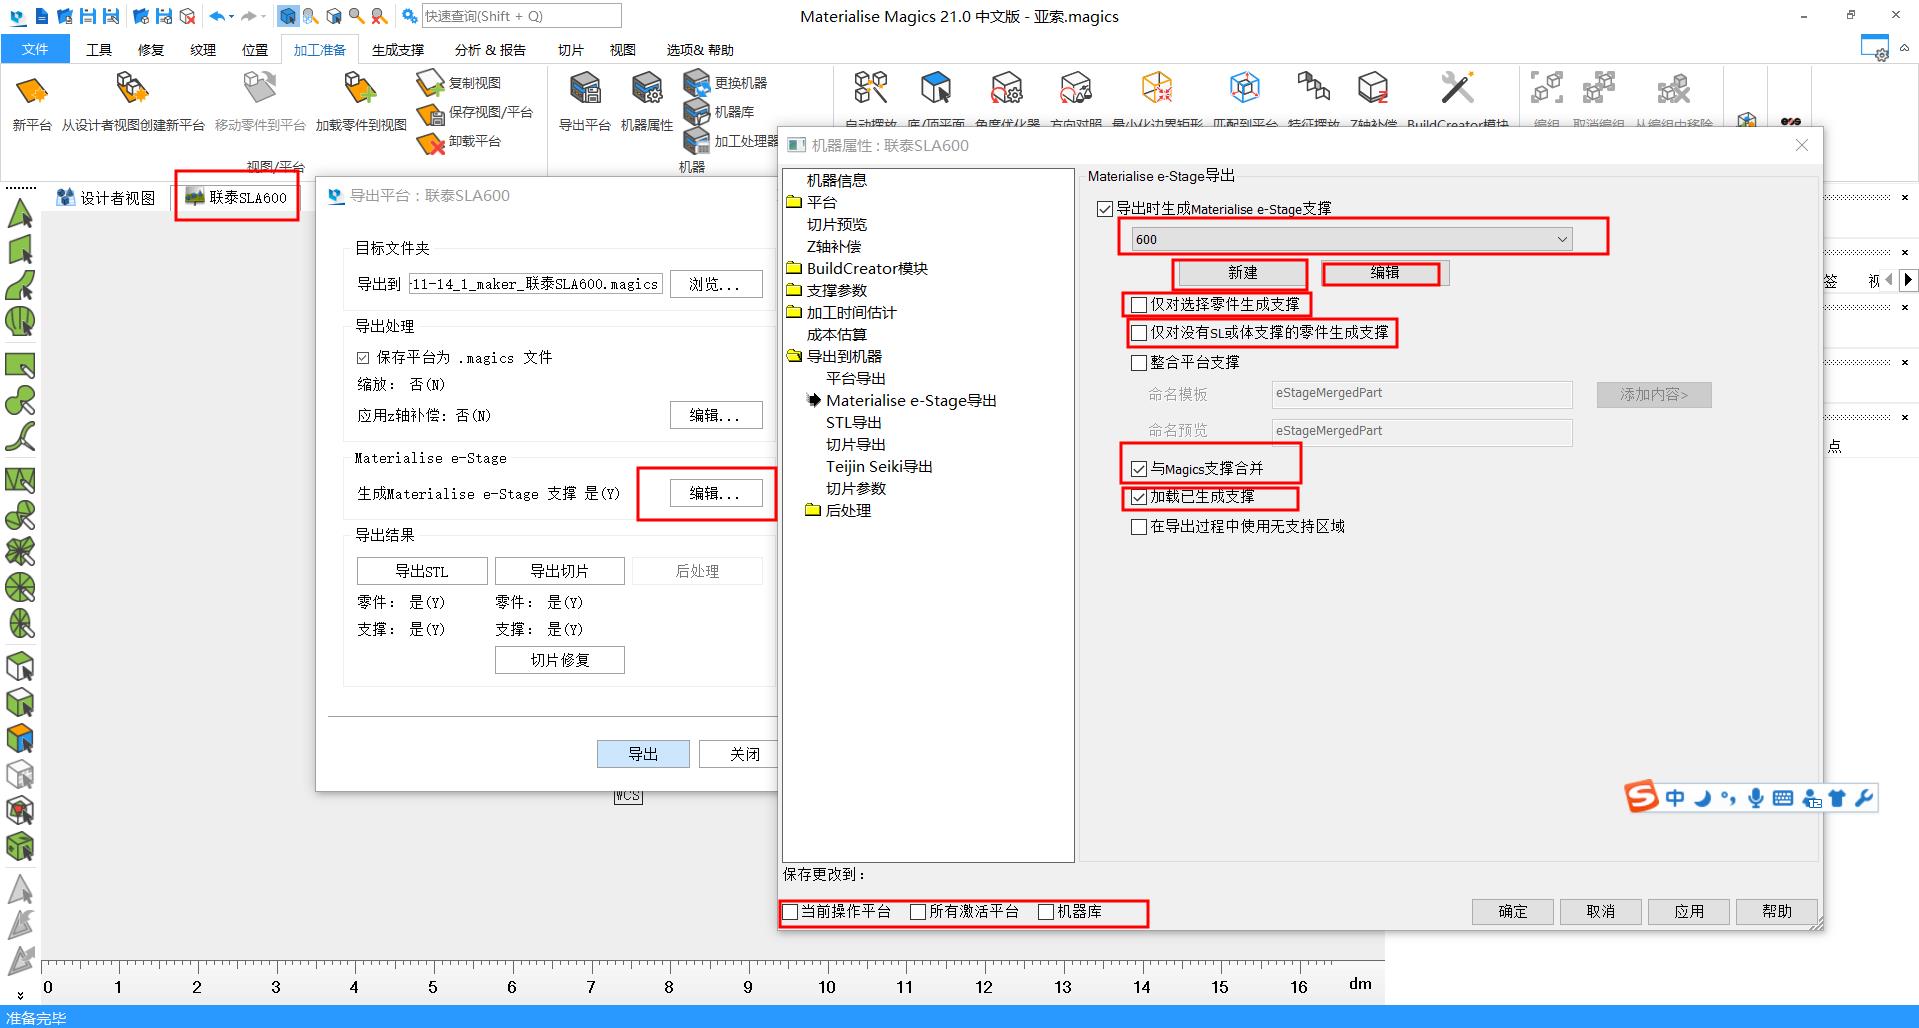Click the 更换机器 (Change Machine) icon

tap(697, 83)
